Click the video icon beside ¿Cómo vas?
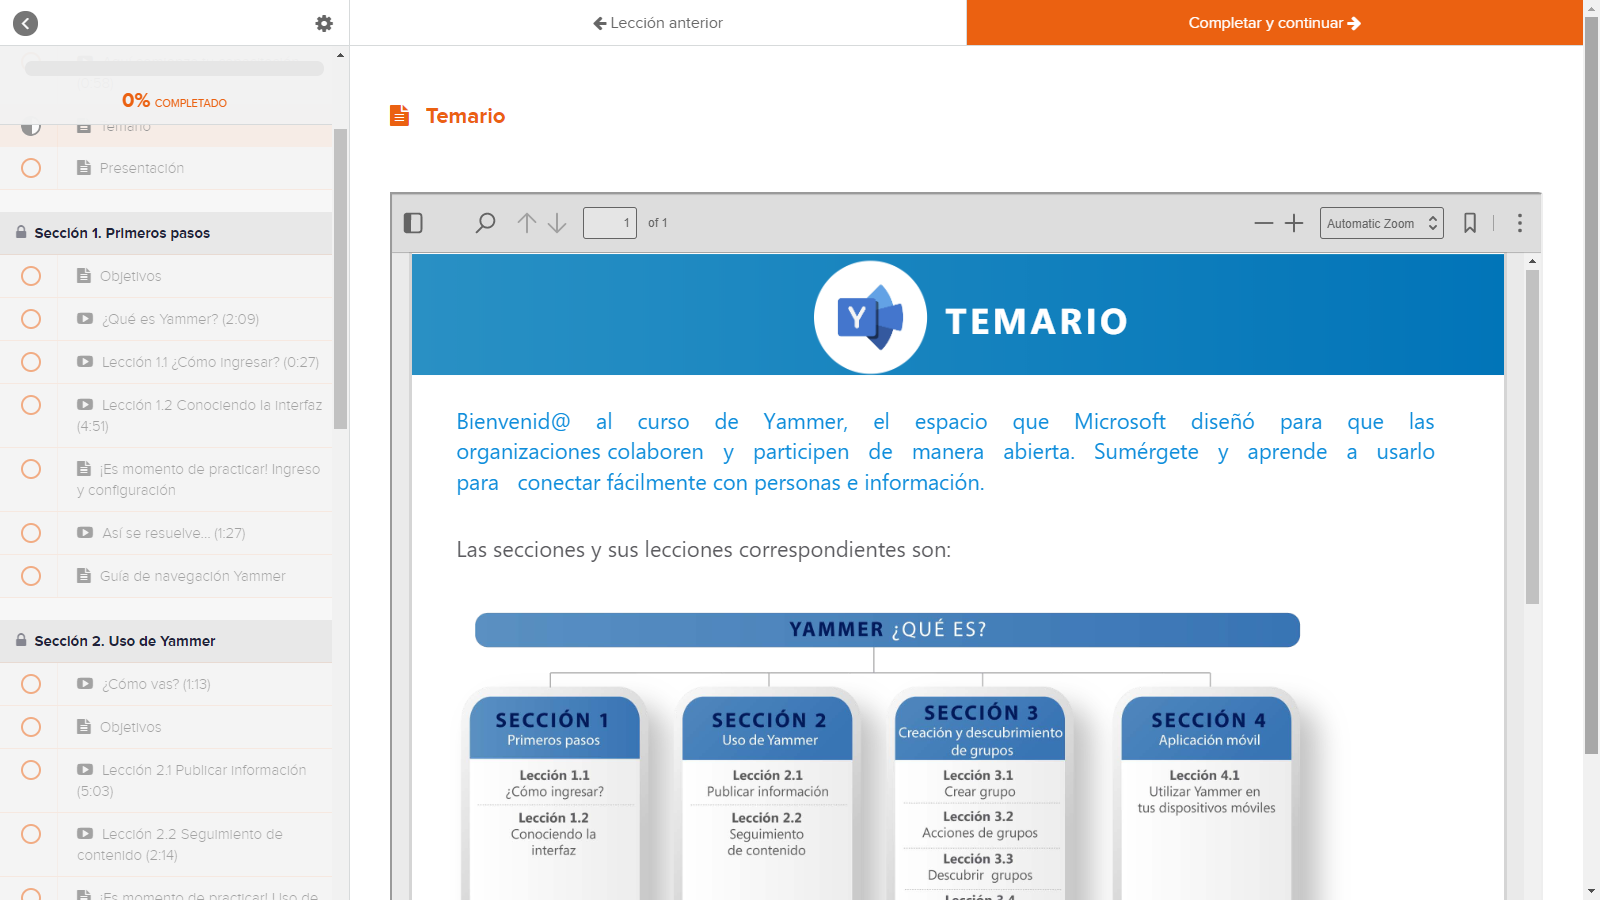The height and width of the screenshot is (900, 1600). click(85, 684)
